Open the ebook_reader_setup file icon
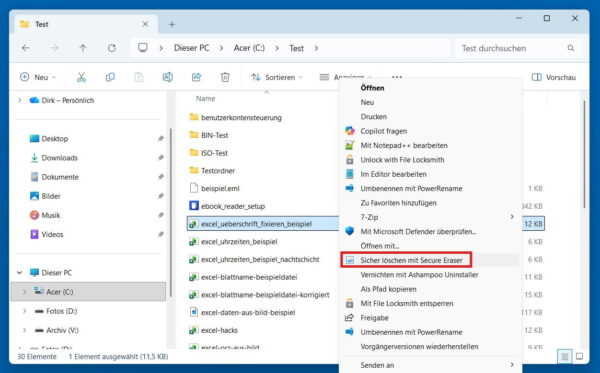600x373 pixels. 194,206
